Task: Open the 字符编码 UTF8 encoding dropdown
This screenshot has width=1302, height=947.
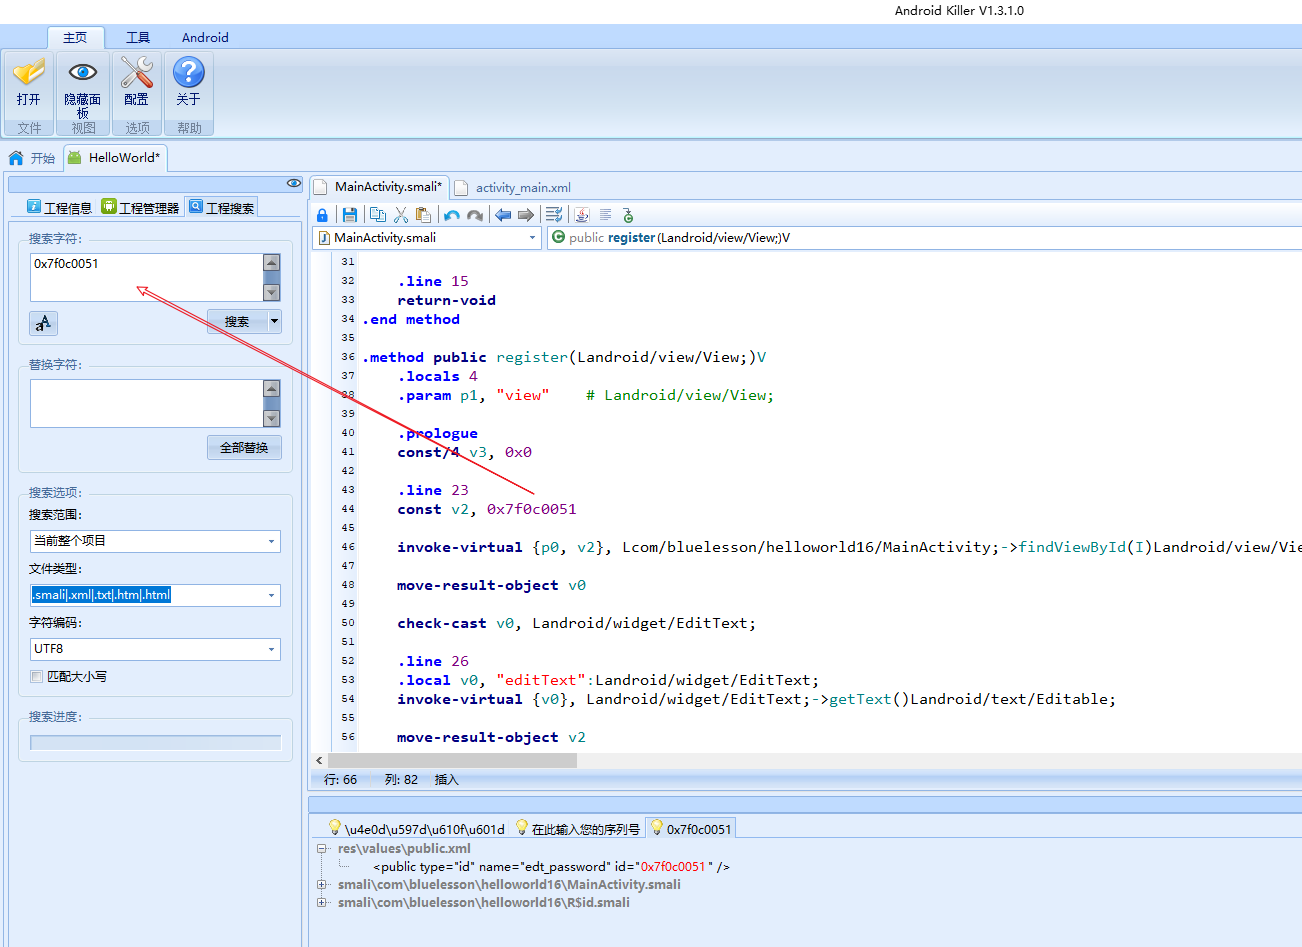Action: (x=271, y=649)
